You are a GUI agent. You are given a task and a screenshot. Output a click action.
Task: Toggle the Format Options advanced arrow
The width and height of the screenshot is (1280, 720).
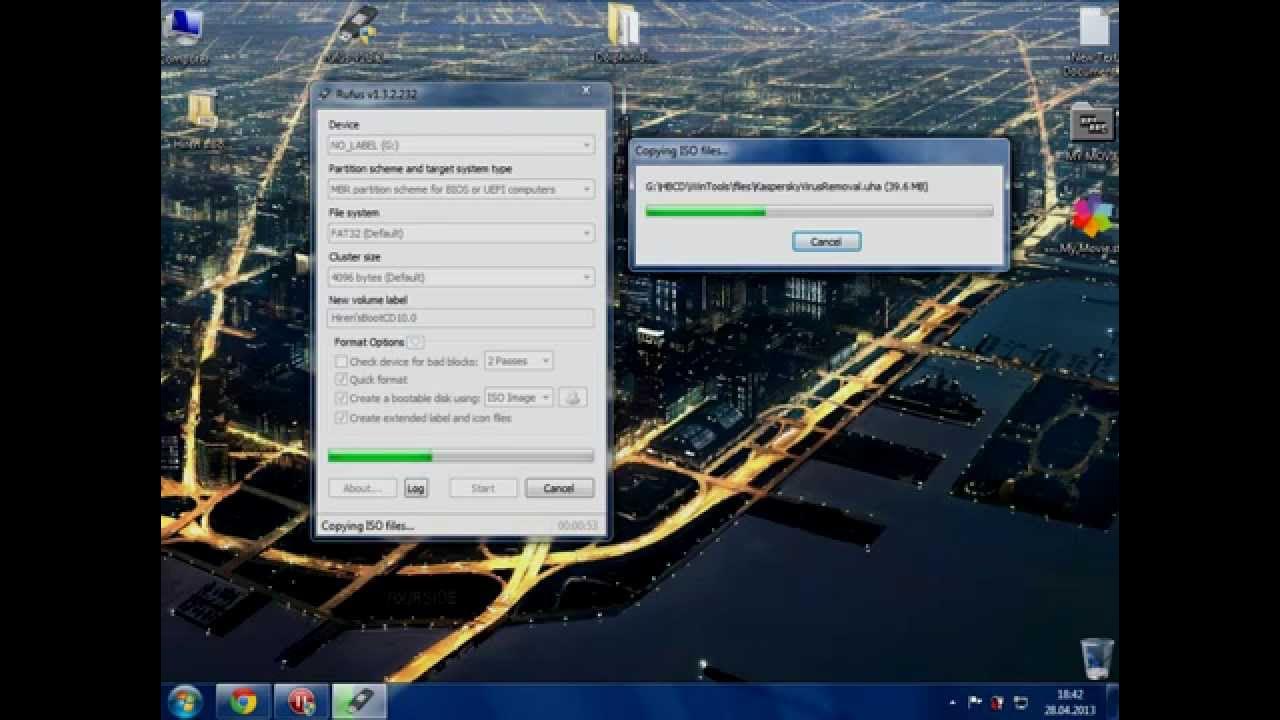point(415,342)
